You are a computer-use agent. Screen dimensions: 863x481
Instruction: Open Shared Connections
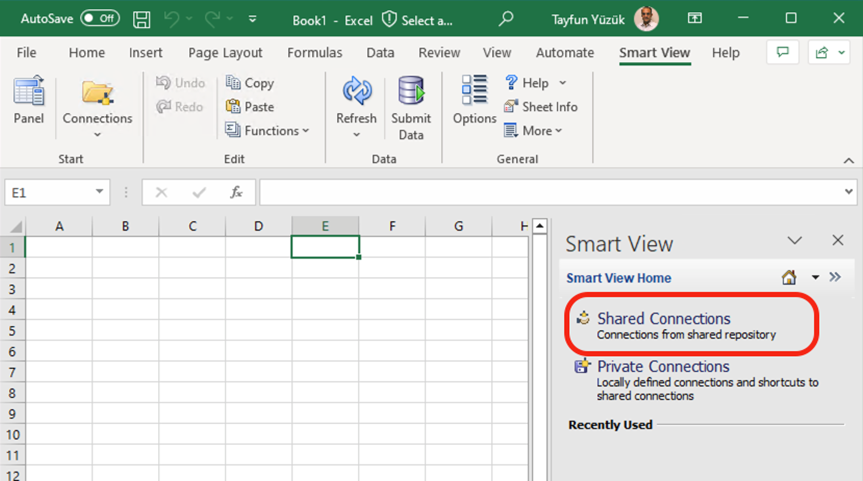(663, 319)
